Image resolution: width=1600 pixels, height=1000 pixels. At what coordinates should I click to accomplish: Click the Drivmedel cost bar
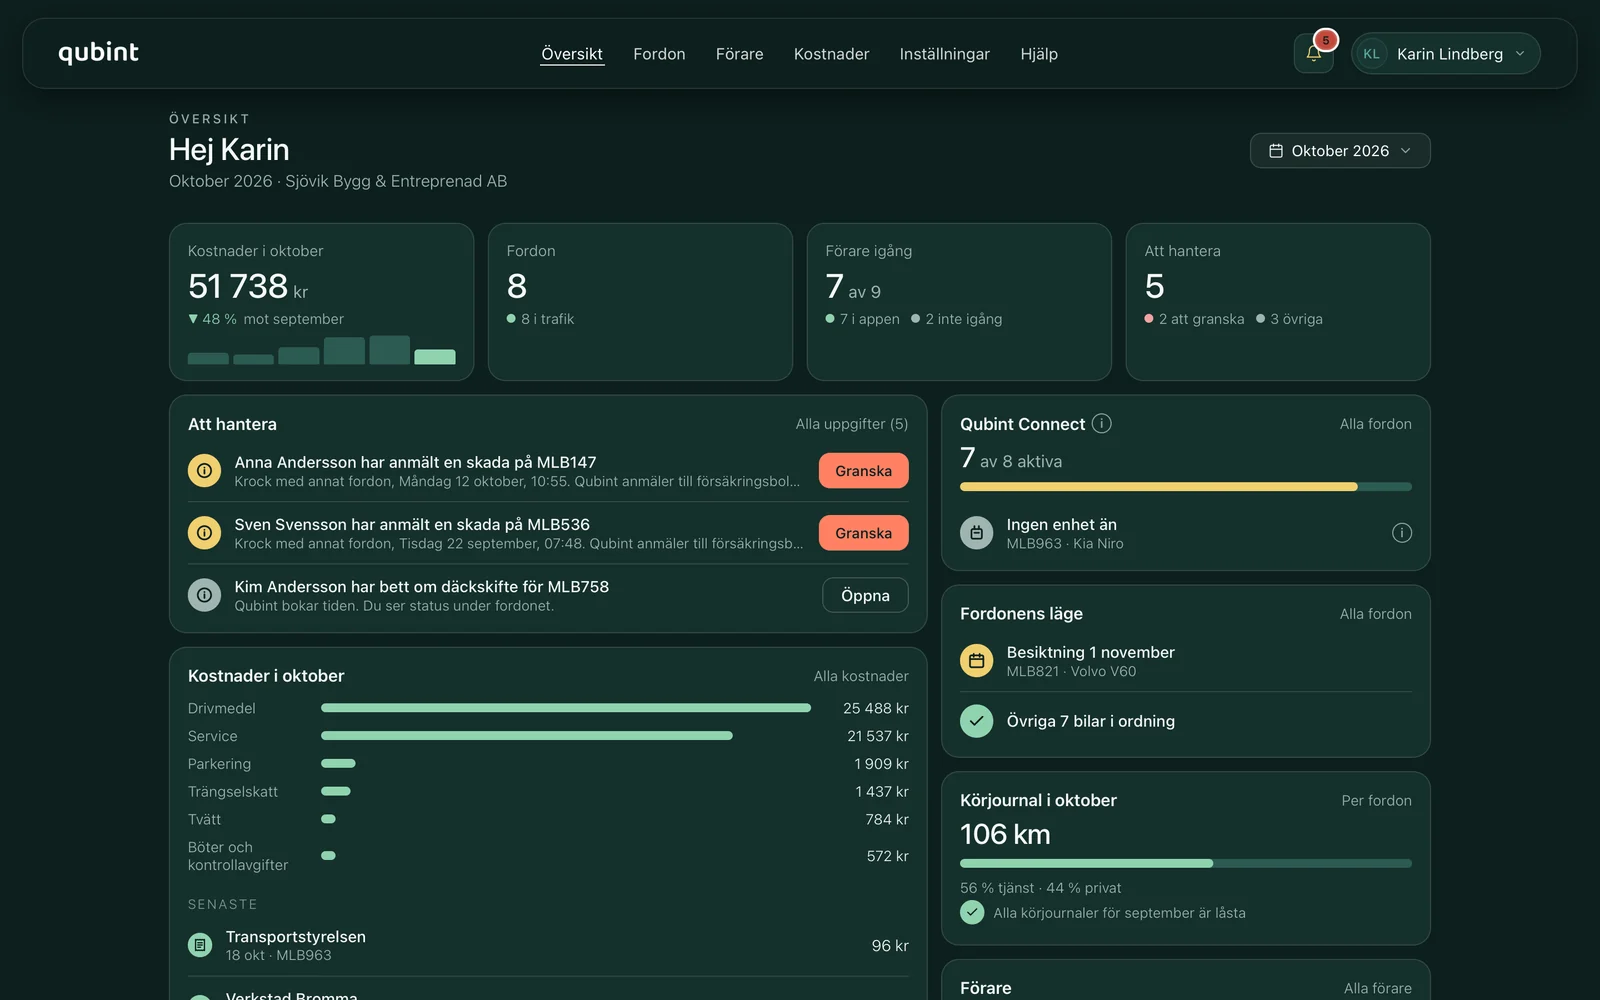tap(566, 708)
